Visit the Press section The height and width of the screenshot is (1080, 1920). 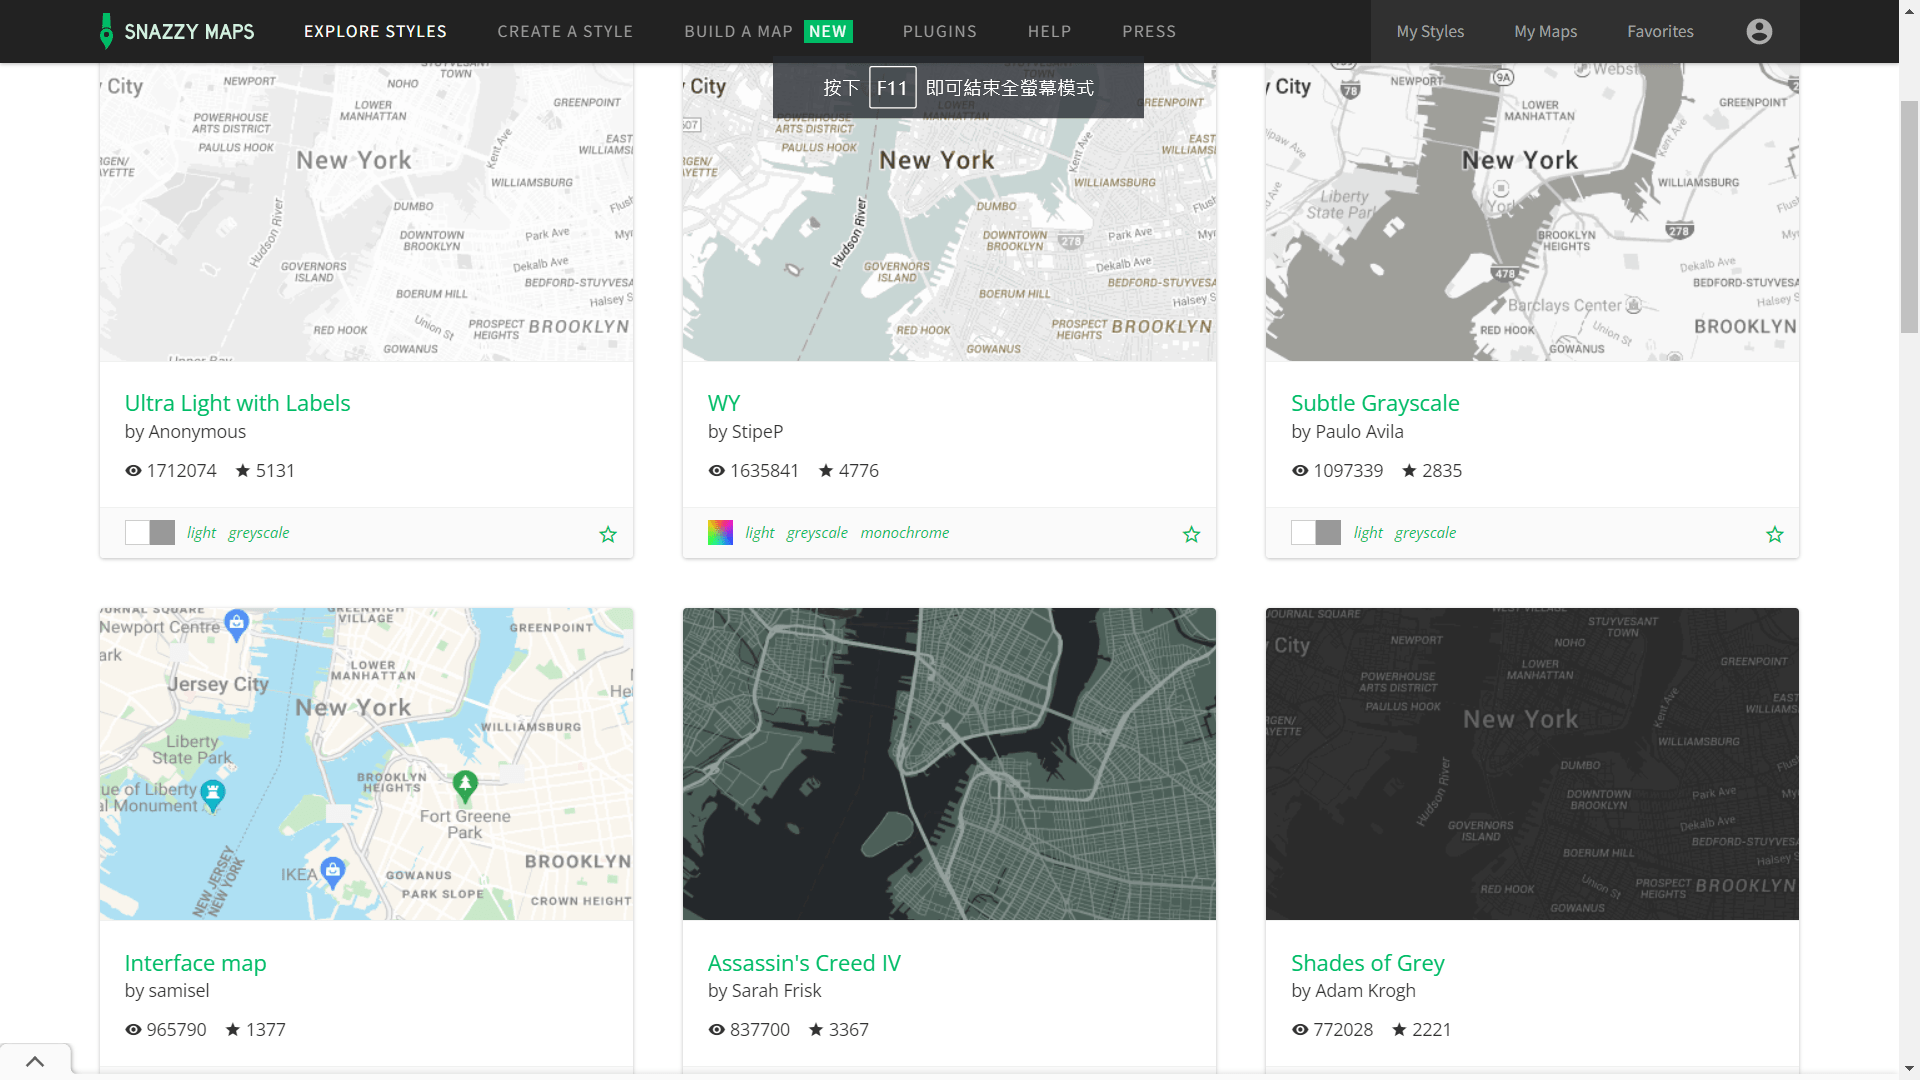[x=1149, y=31]
